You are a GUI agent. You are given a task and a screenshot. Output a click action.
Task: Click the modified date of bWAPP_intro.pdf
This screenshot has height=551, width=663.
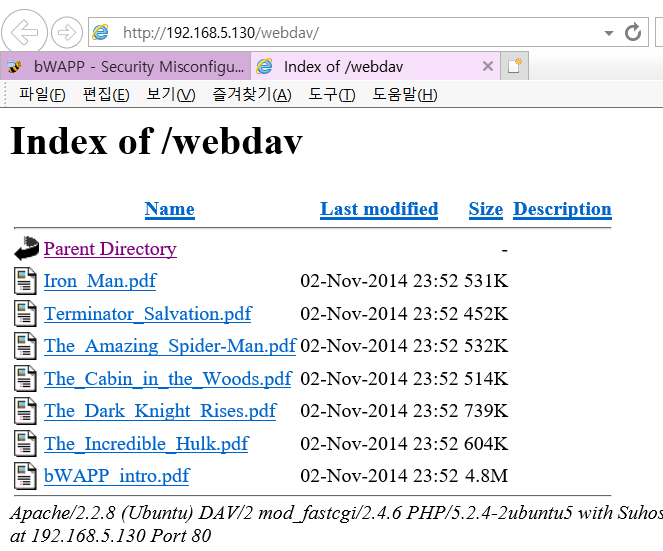click(x=379, y=476)
